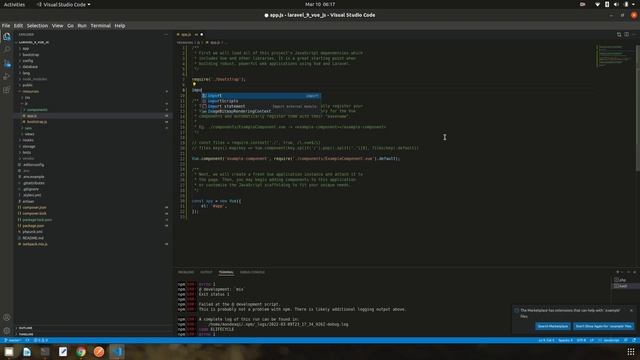The width and height of the screenshot is (640, 360).
Task: Click the feedback icon in status bar
Action: pyautogui.click(x=626, y=340)
